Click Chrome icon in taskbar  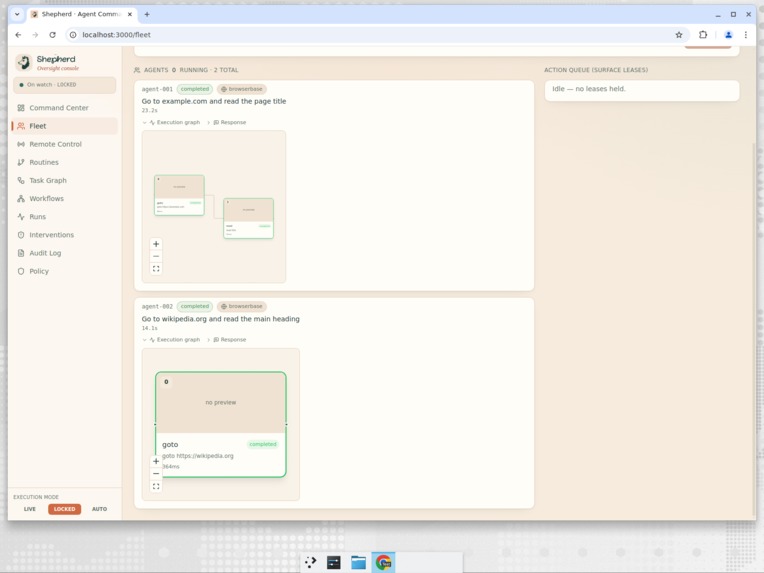[x=383, y=562]
